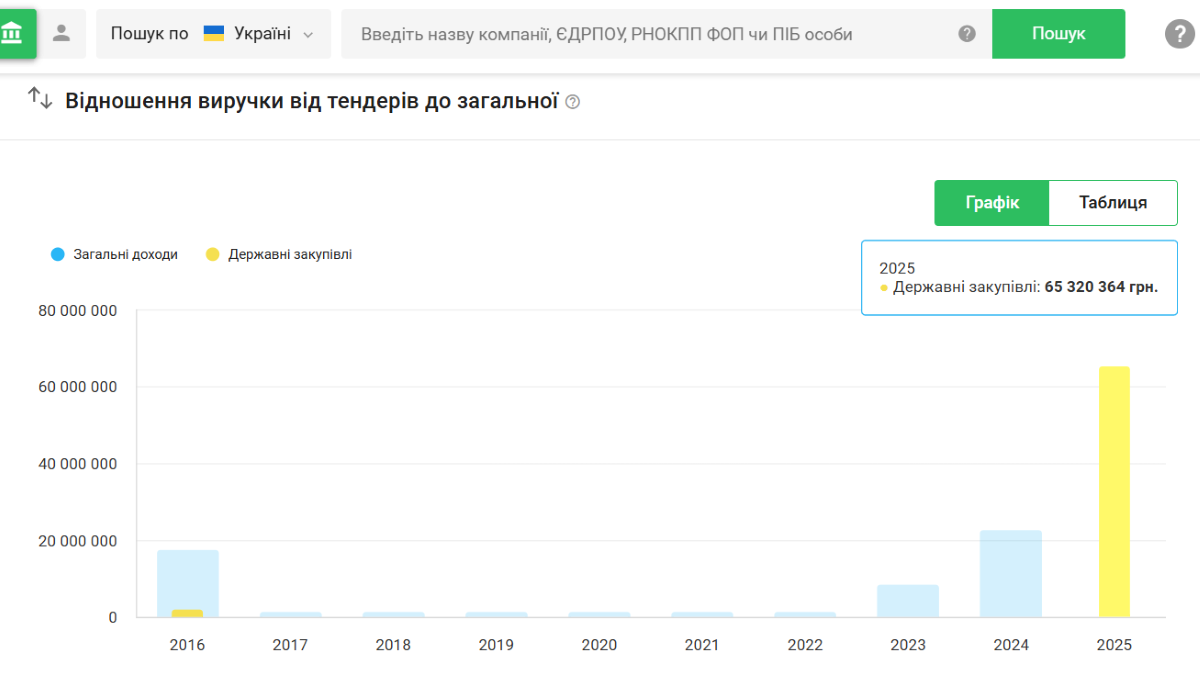Click the up-down arrows sort icon
This screenshot has width=1200, height=675.
40,99
